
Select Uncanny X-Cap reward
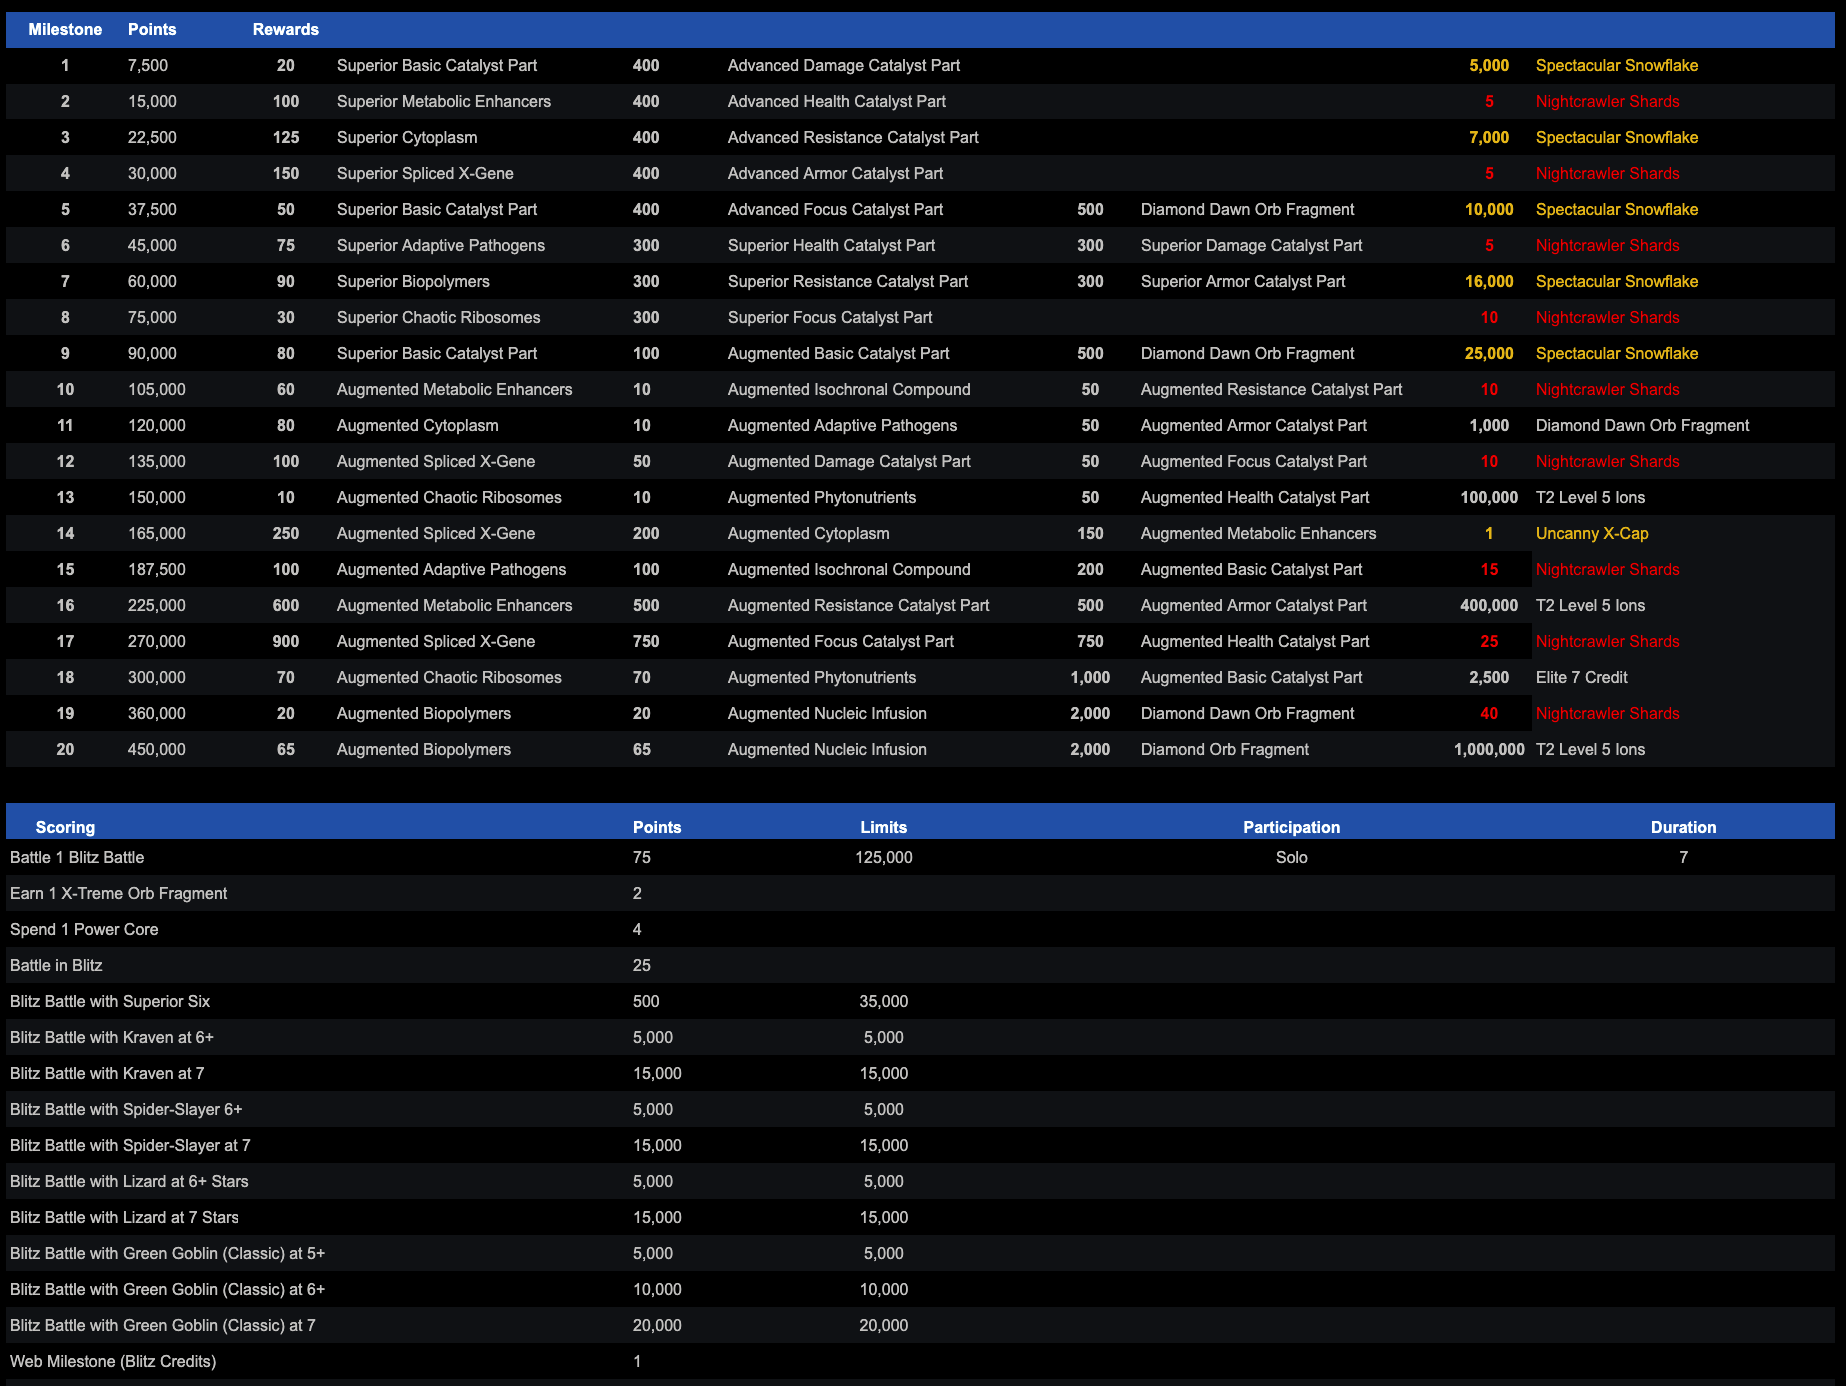[x=1591, y=533]
